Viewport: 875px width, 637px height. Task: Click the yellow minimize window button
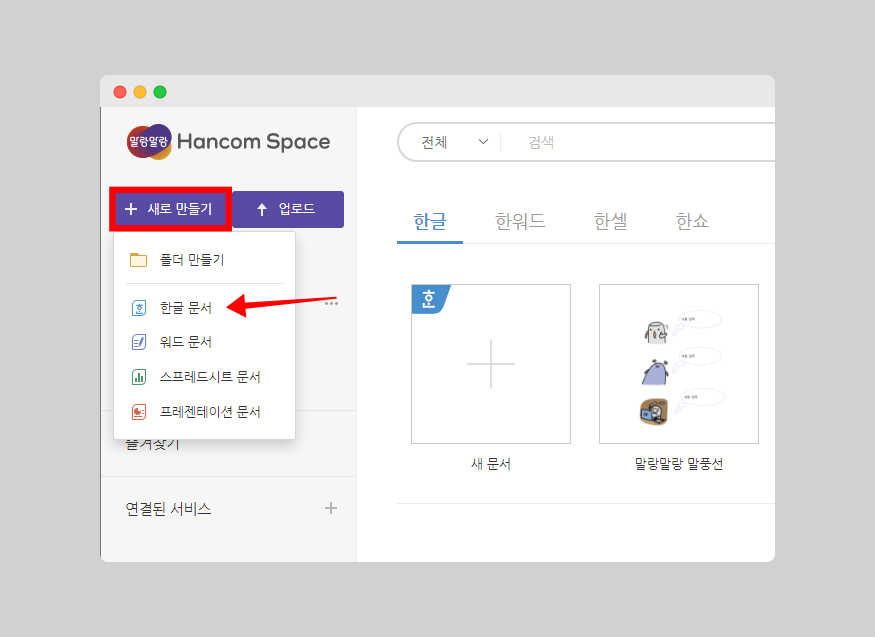click(x=140, y=92)
